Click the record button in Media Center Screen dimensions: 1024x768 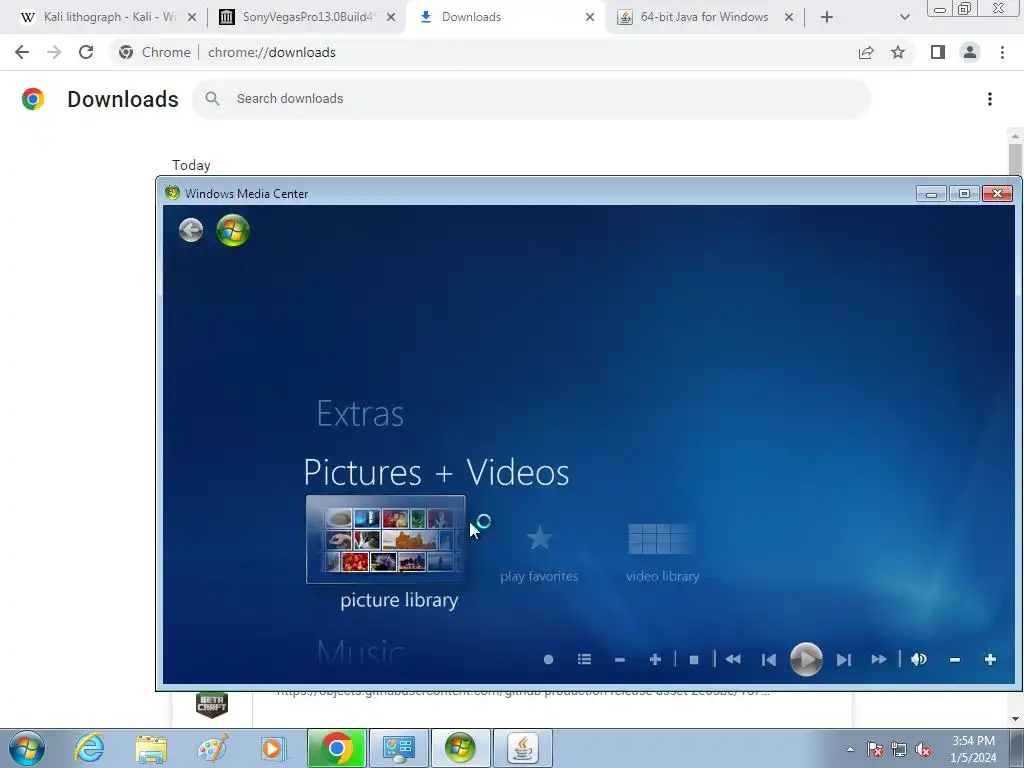click(549, 660)
